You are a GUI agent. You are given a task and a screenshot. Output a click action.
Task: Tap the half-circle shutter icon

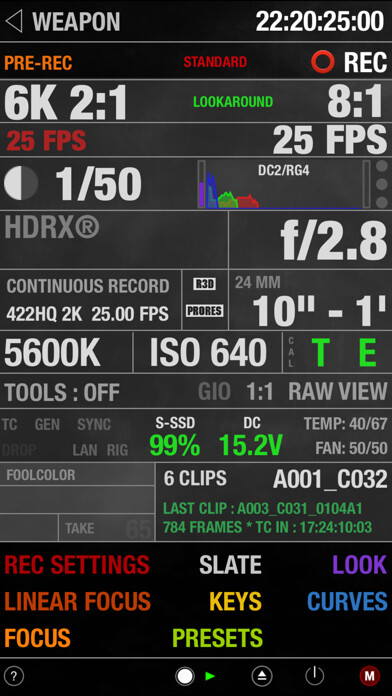pyautogui.click(x=21, y=183)
